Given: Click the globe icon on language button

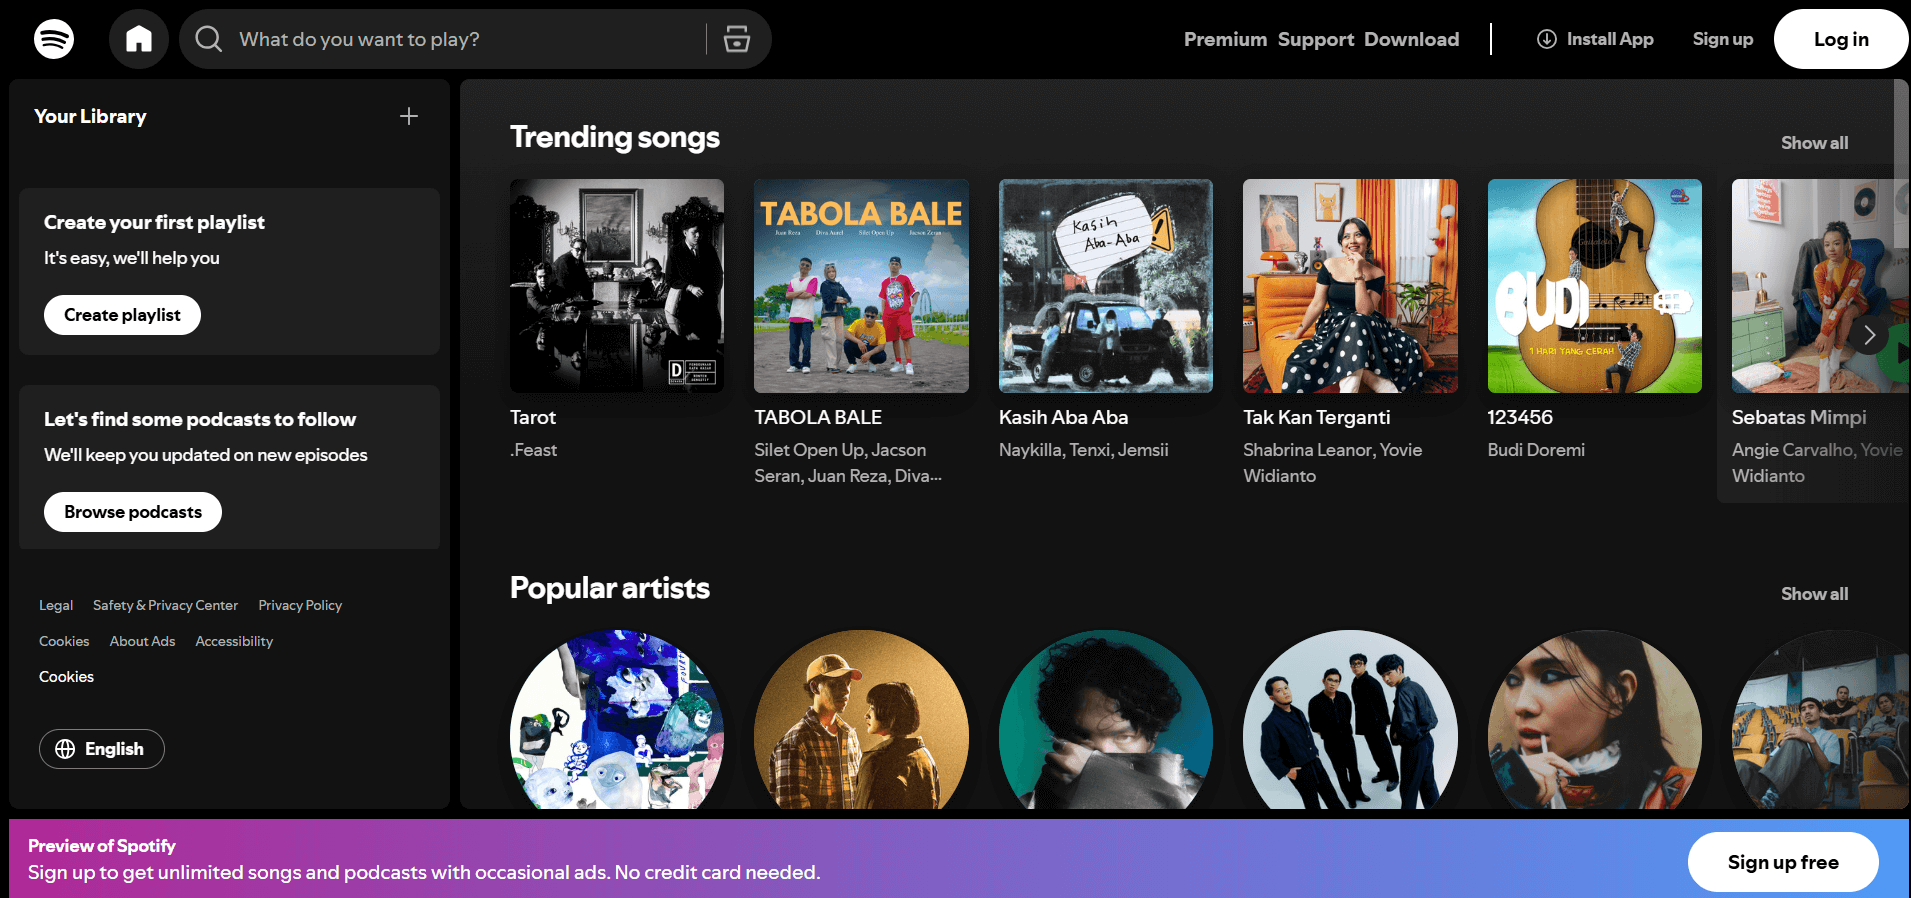Looking at the screenshot, I should (65, 749).
